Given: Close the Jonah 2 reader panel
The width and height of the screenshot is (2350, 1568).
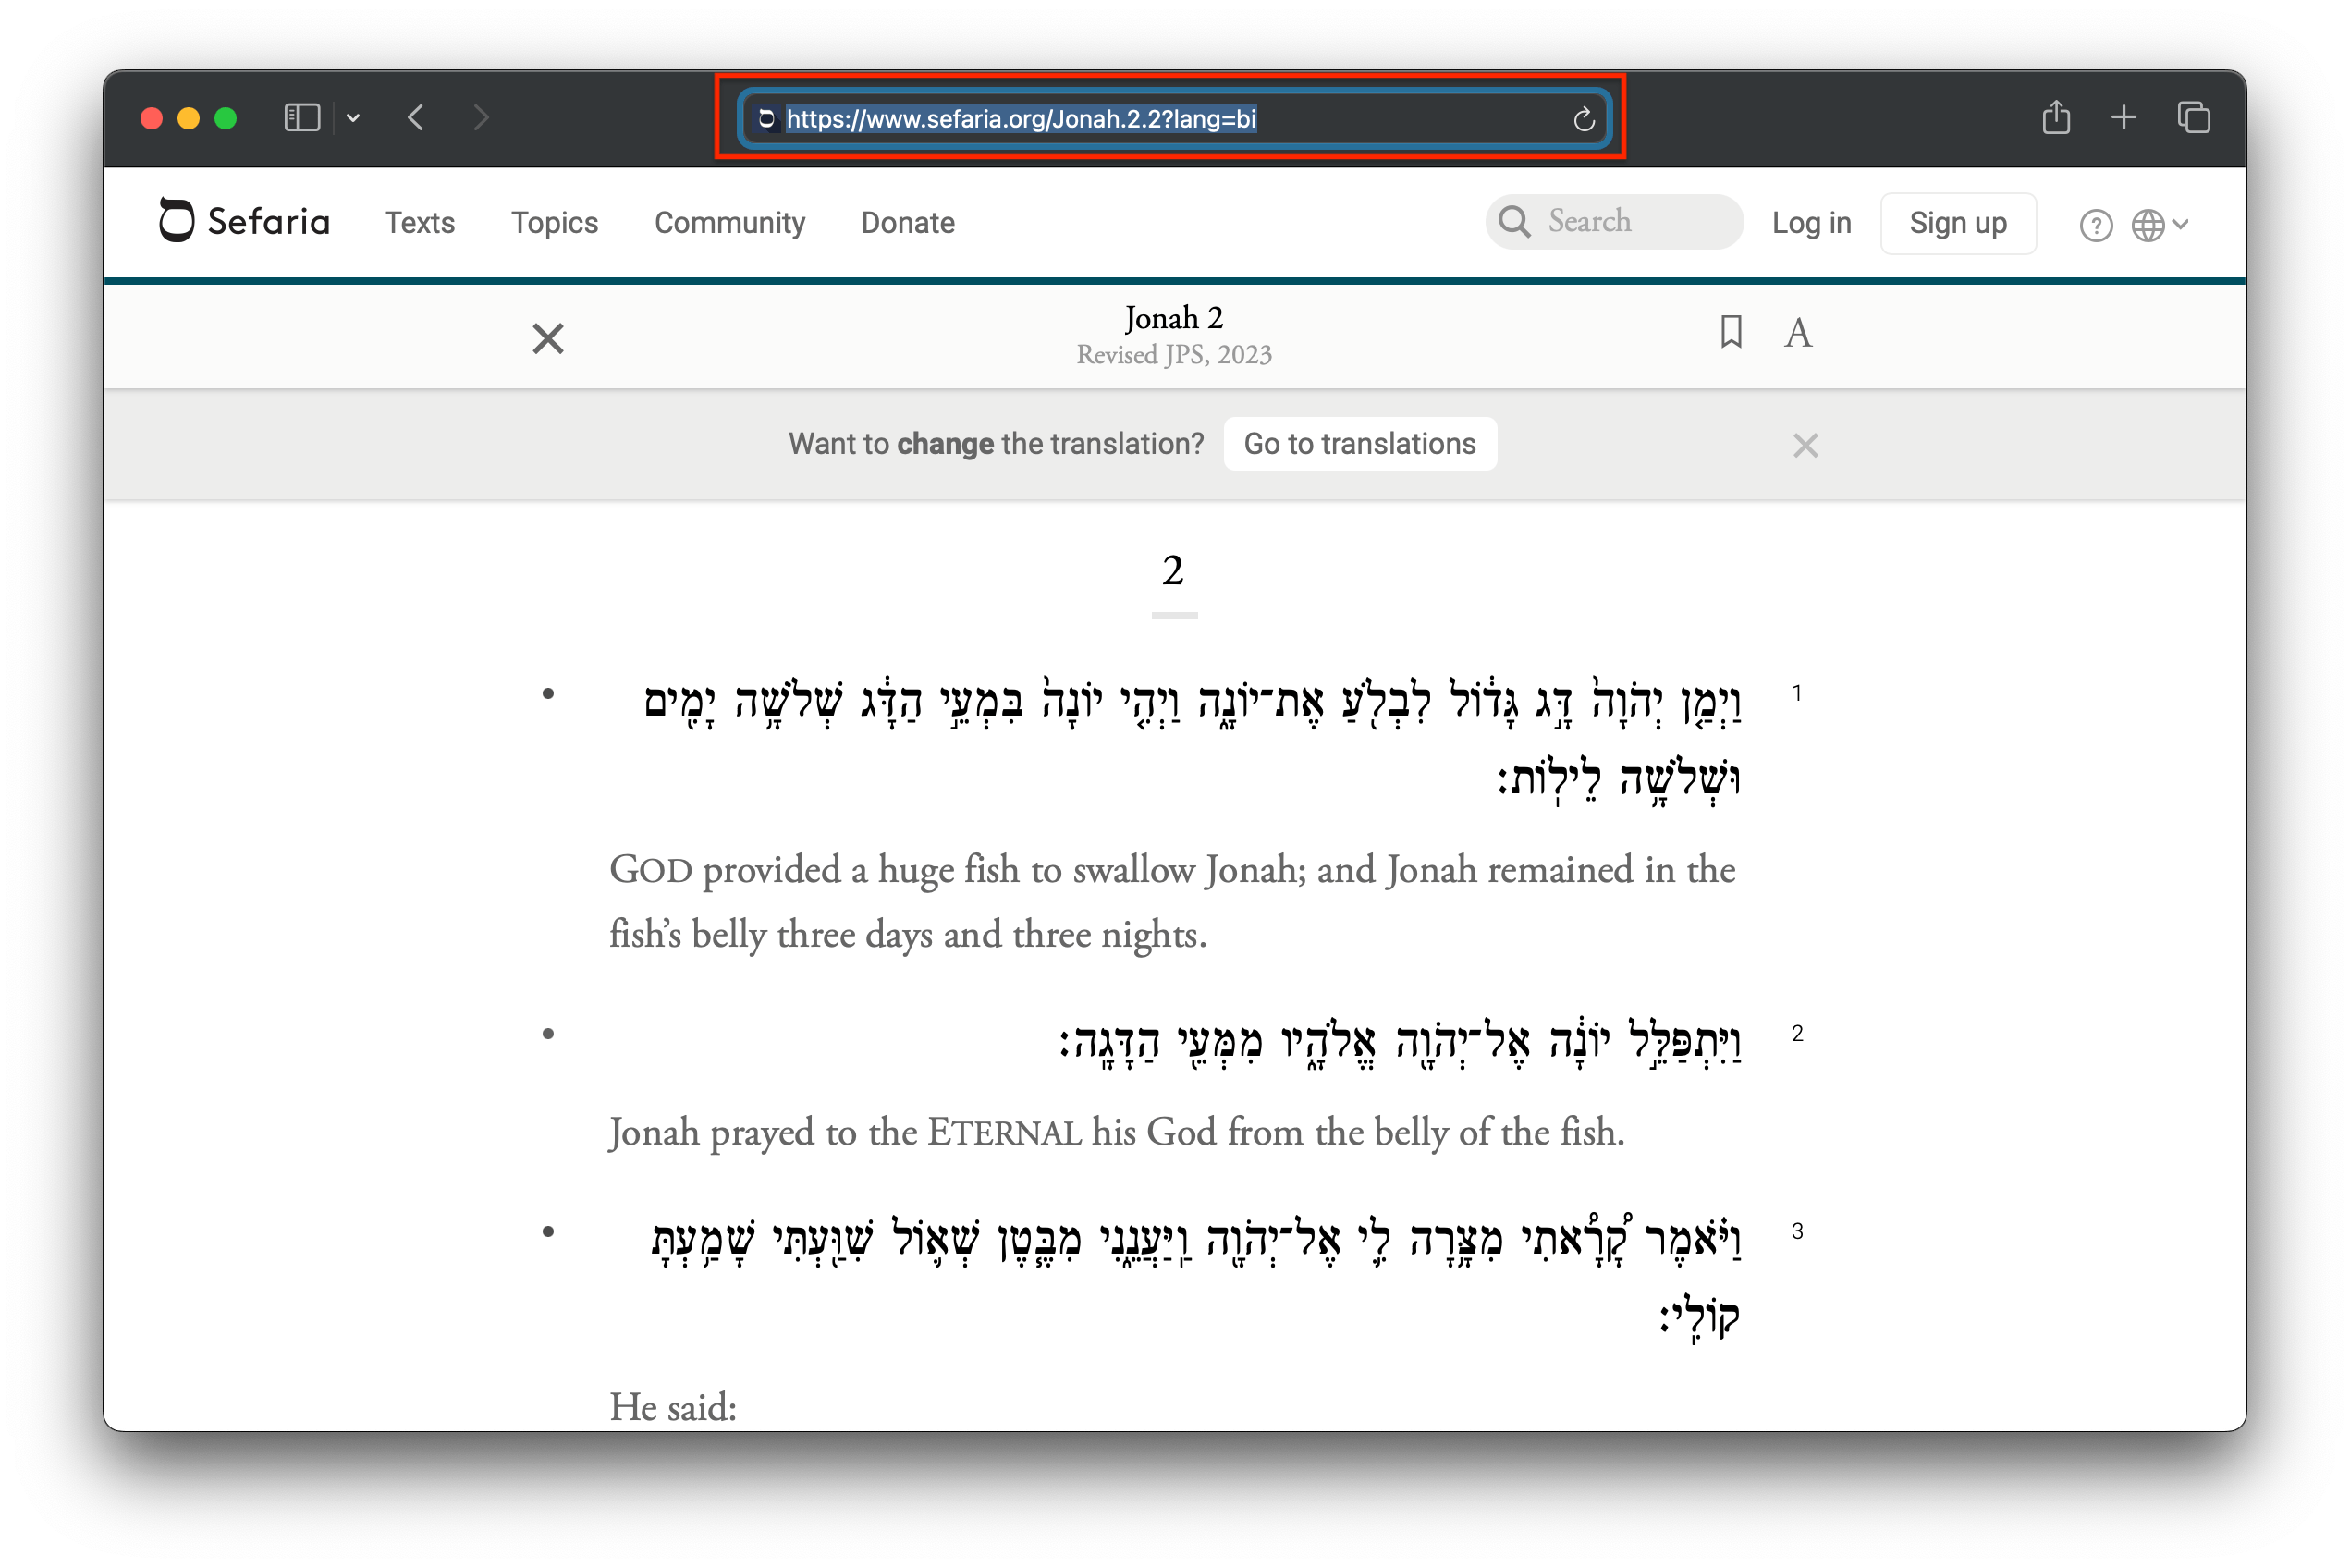Looking at the screenshot, I should [x=548, y=338].
